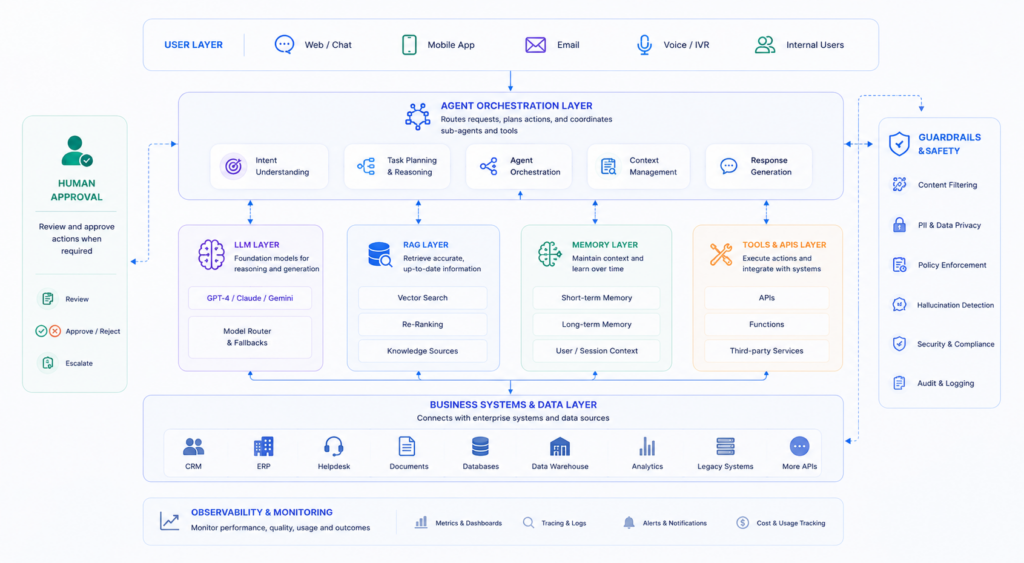Image resolution: width=1024 pixels, height=563 pixels.
Task: Select the User / Session Context box
Action: [596, 351]
